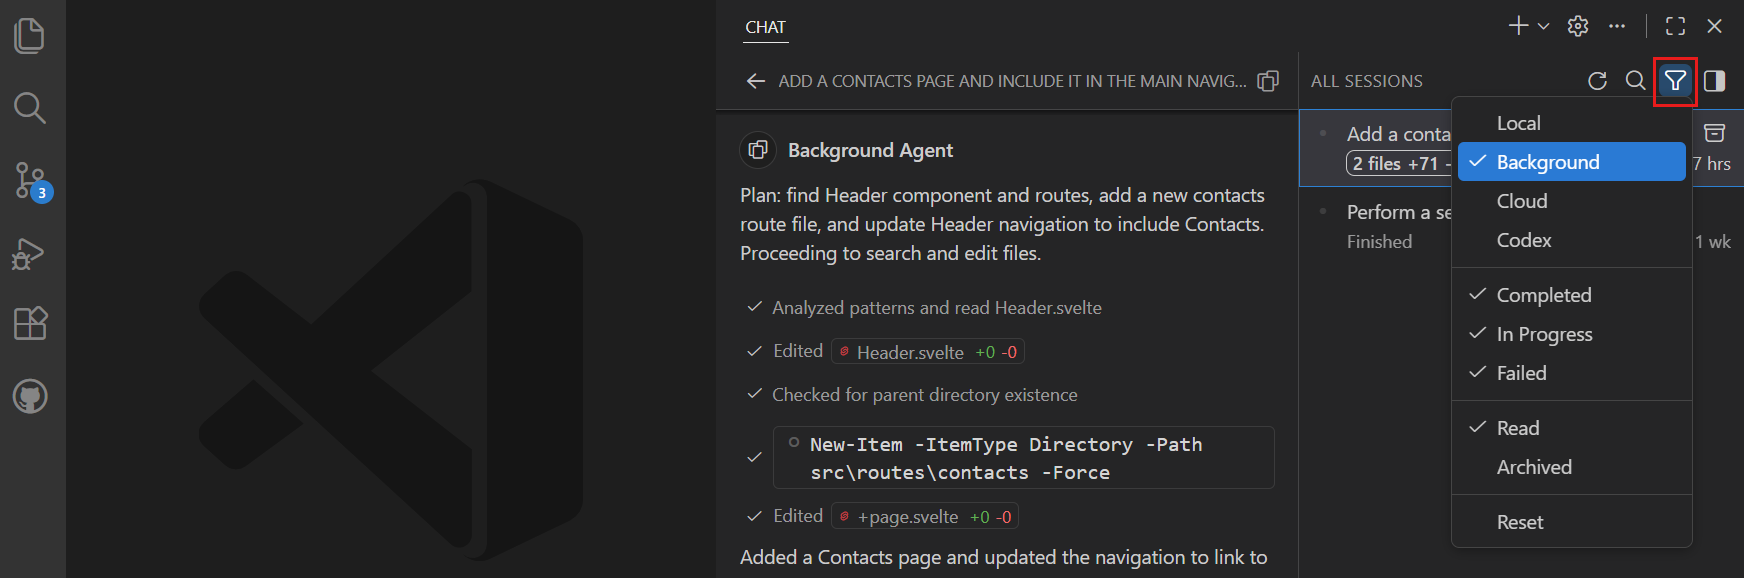Close the chat panel

[x=1714, y=26]
